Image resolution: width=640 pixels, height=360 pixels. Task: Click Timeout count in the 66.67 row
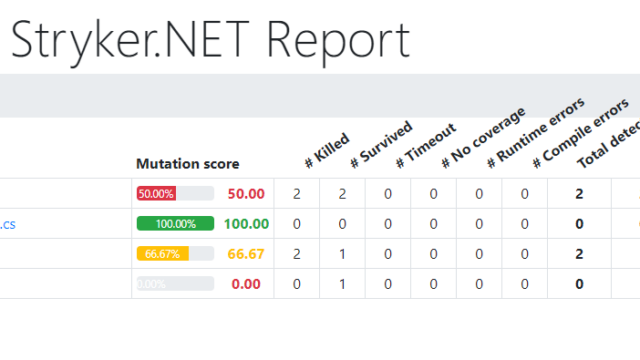[x=388, y=254]
